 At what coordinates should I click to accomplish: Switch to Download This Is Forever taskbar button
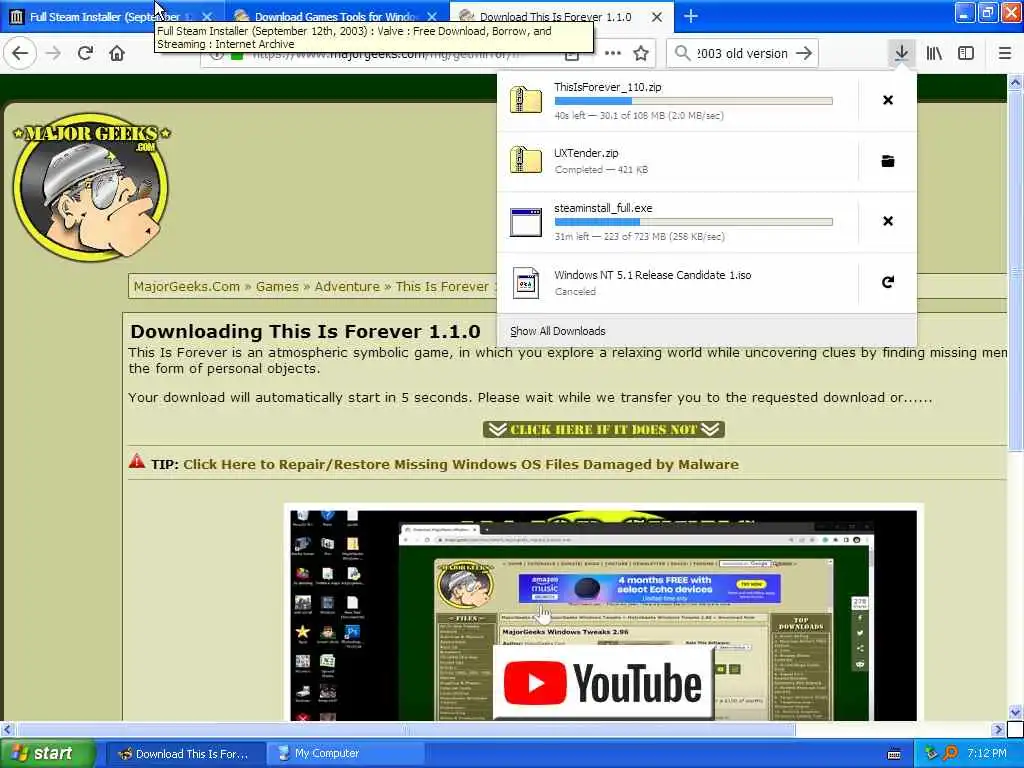pyautogui.click(x=185, y=754)
